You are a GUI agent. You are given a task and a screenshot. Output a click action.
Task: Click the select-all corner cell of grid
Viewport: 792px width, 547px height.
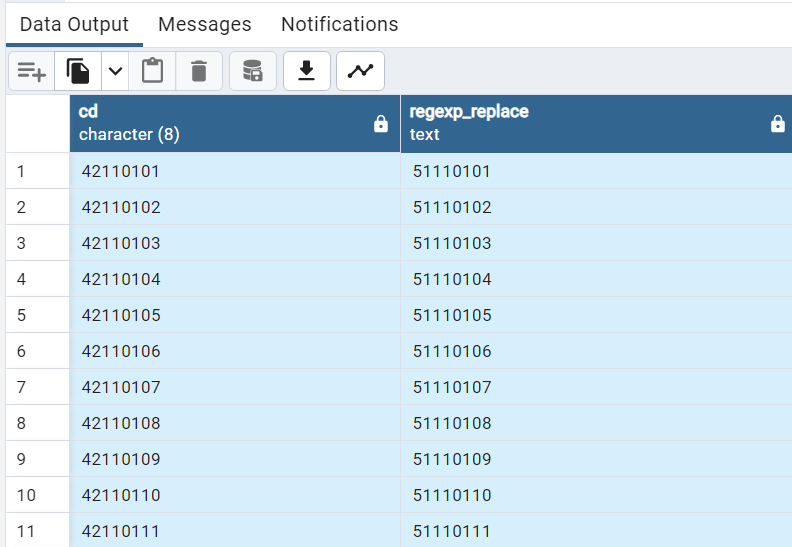[38, 123]
